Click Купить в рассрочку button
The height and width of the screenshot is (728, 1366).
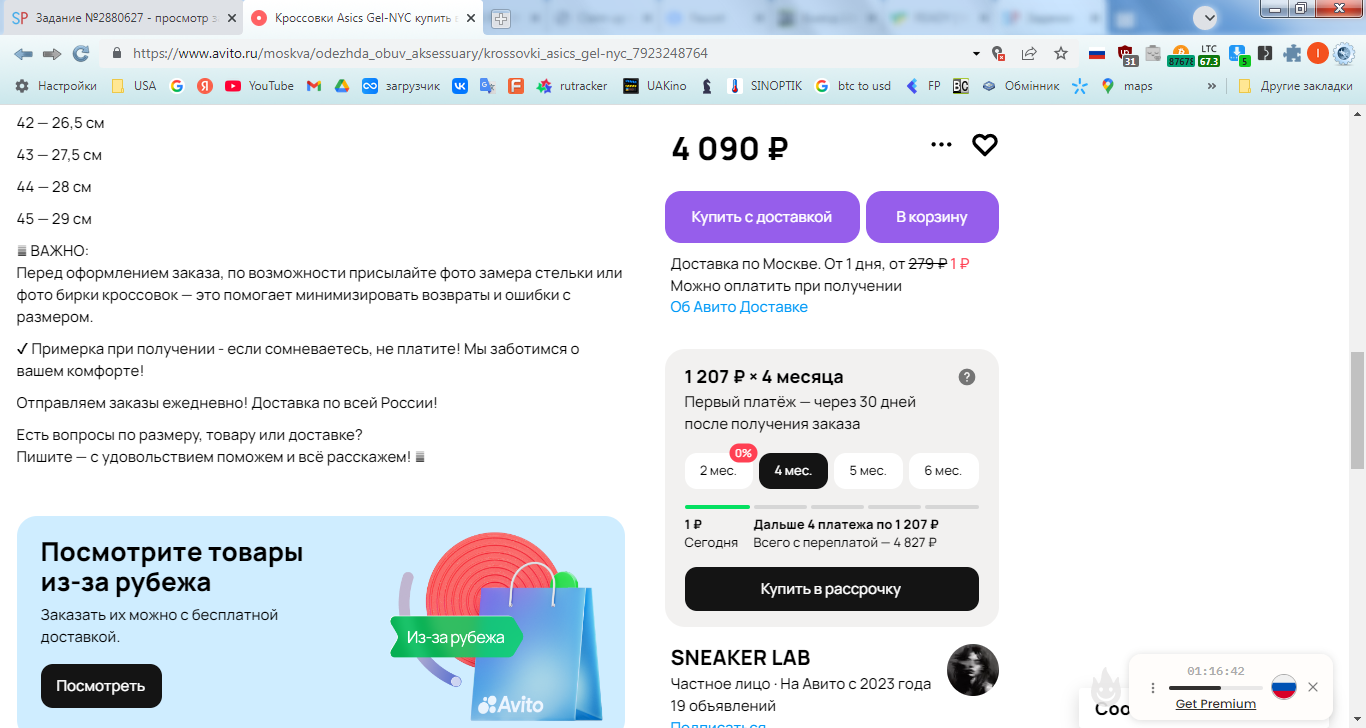tap(831, 589)
